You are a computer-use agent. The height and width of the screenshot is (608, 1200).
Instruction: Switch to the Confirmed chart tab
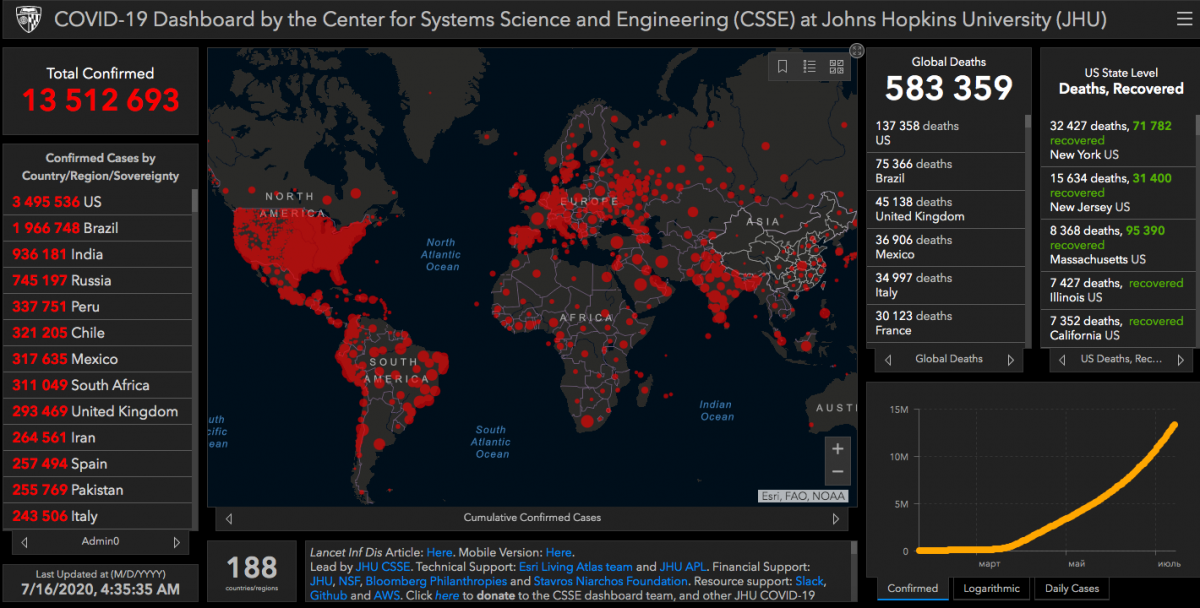click(913, 589)
